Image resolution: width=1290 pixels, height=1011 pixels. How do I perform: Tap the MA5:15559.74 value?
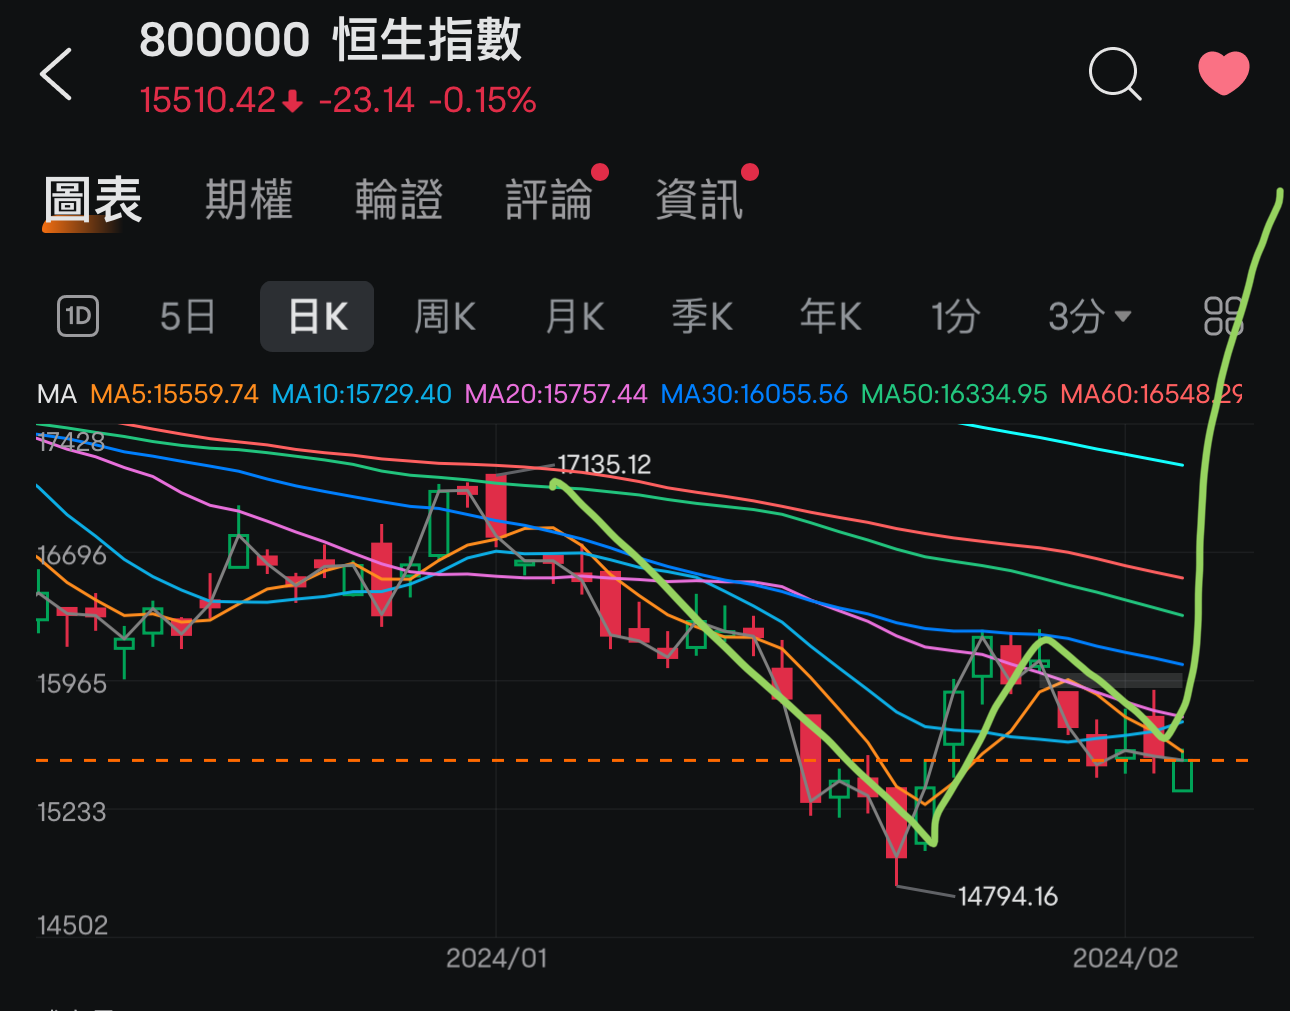pos(174,394)
